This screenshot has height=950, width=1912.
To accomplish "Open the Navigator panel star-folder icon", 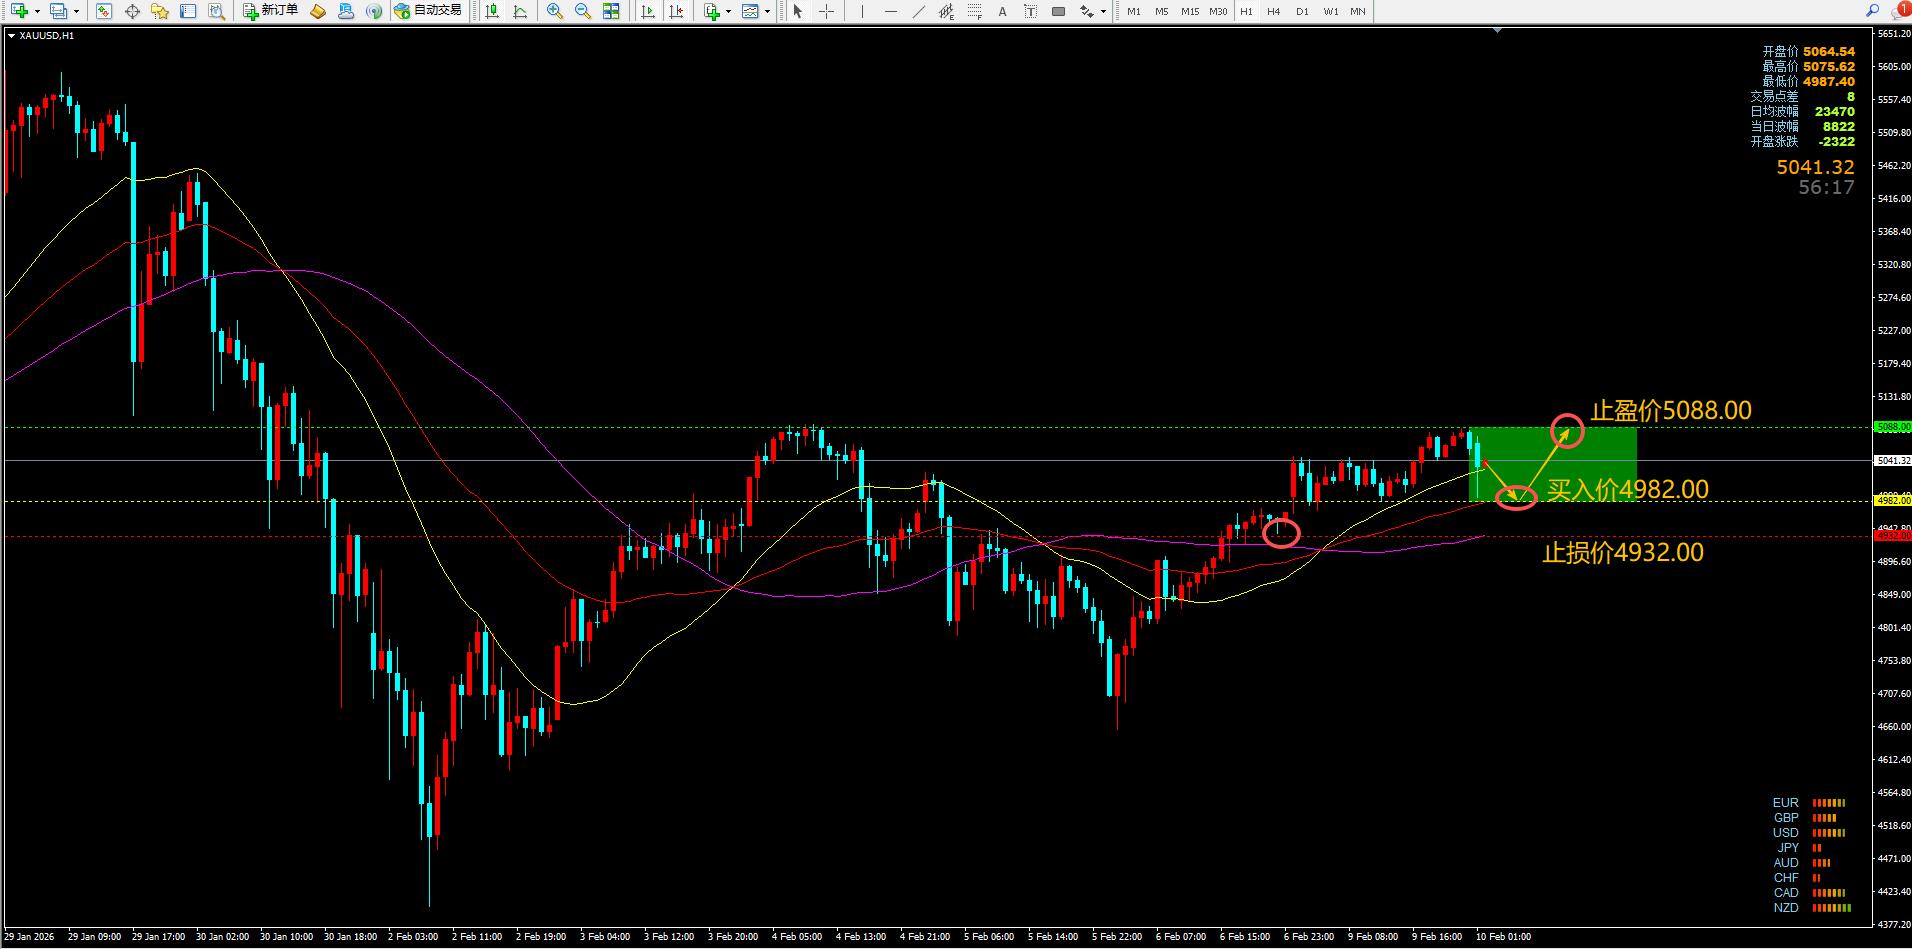I will [x=159, y=11].
